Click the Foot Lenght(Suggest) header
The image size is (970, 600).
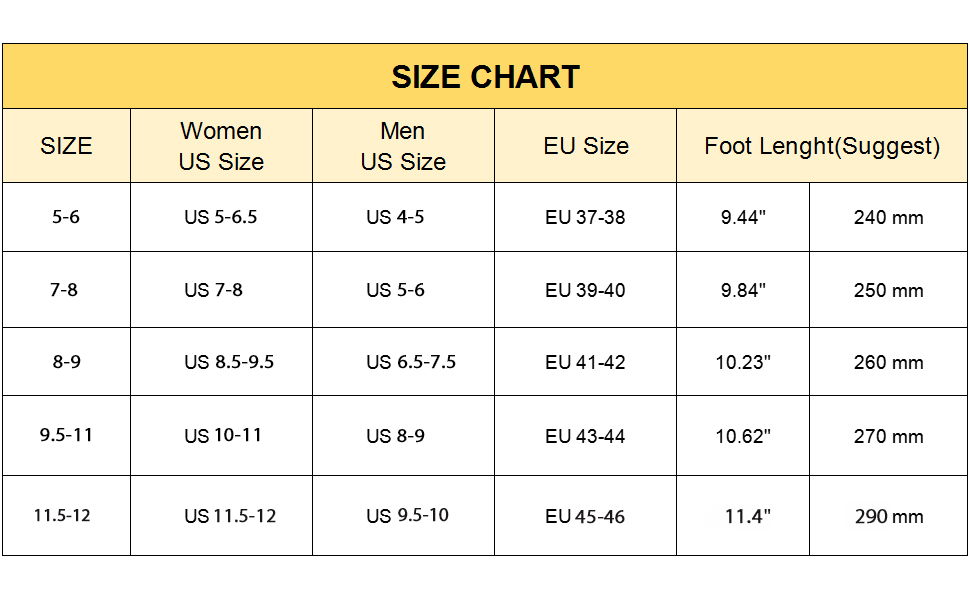tap(822, 146)
